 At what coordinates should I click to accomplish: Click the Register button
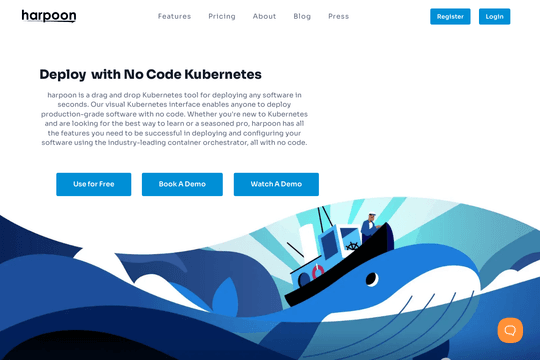tap(450, 17)
